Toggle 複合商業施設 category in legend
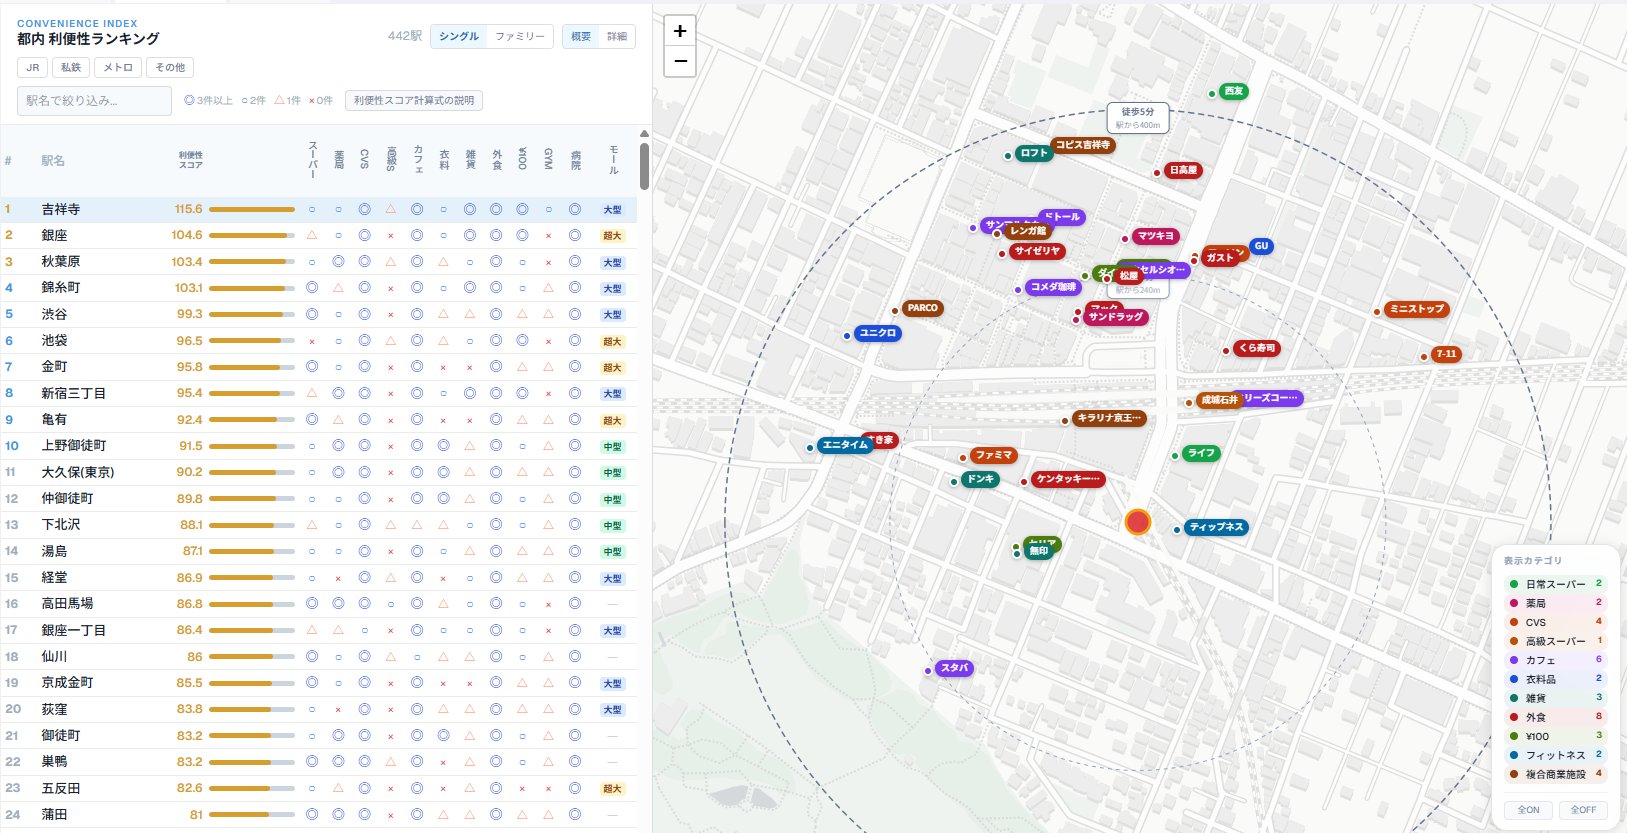Screen dimensions: 1627x833 [x=1555, y=774]
